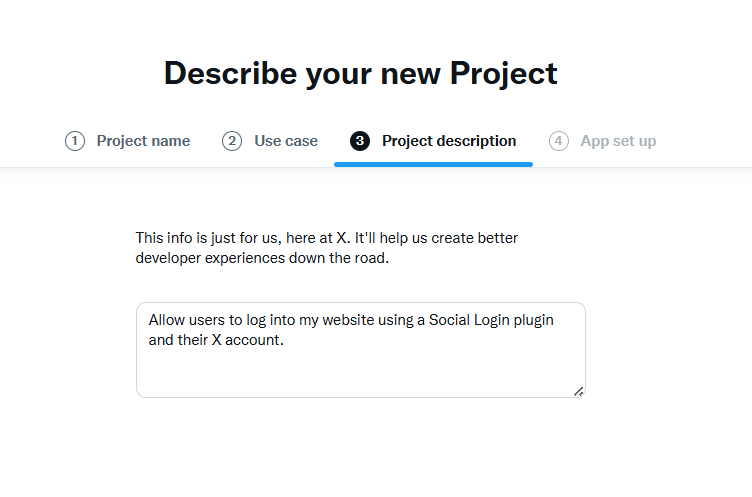Click the word "plugin" in the textarea

[531, 320]
